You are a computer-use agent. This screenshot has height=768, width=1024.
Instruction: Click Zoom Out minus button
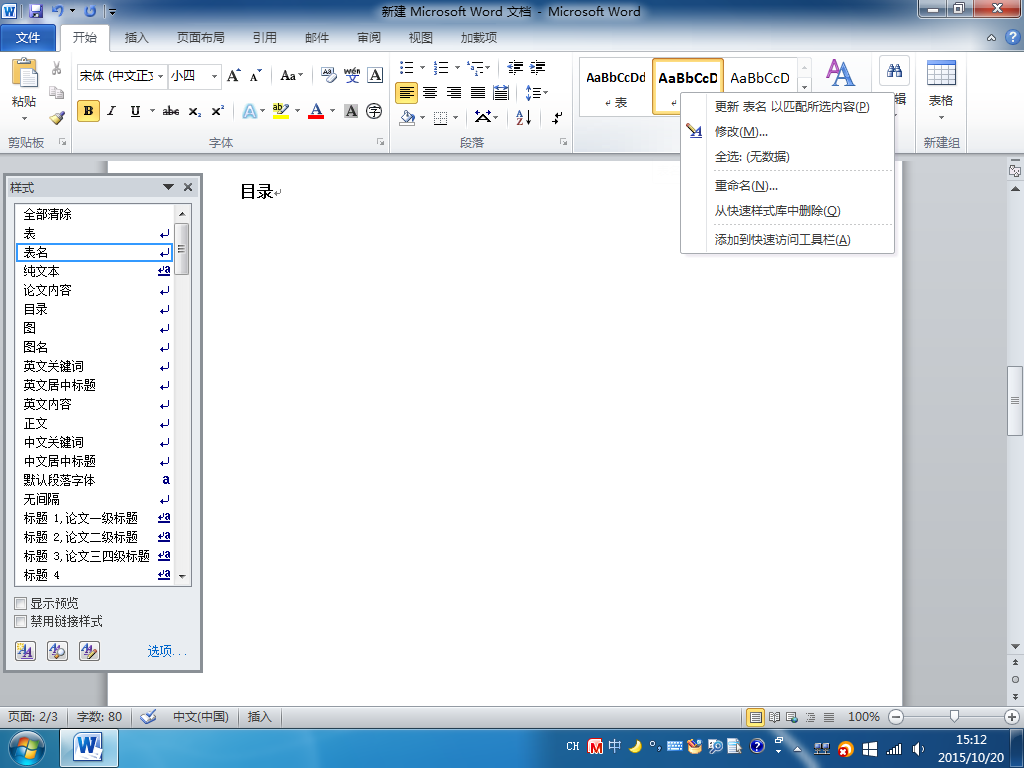pyautogui.click(x=897, y=717)
